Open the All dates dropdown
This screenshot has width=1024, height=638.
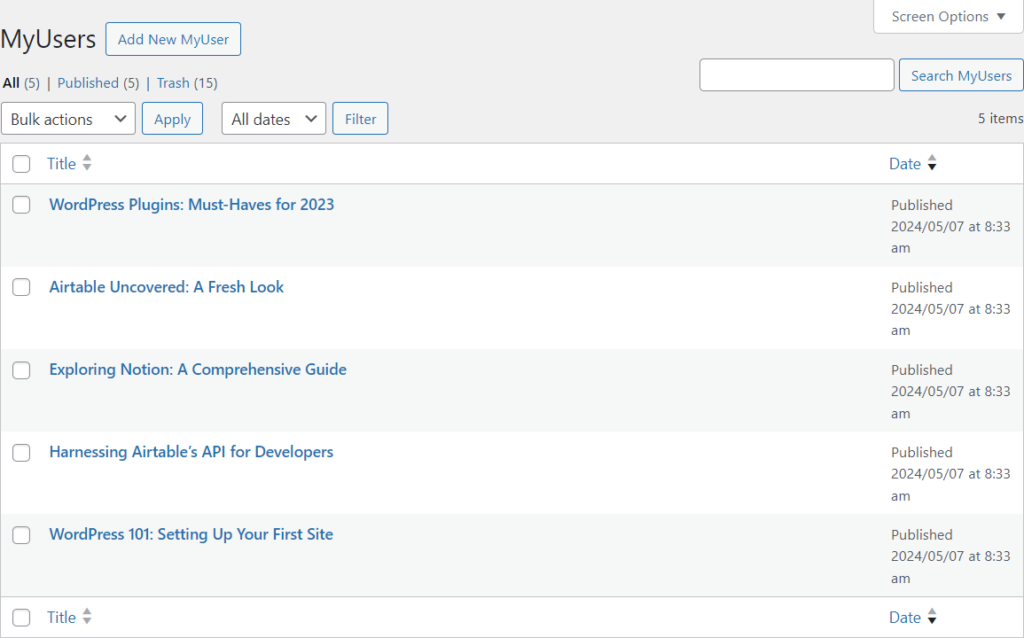(x=274, y=119)
